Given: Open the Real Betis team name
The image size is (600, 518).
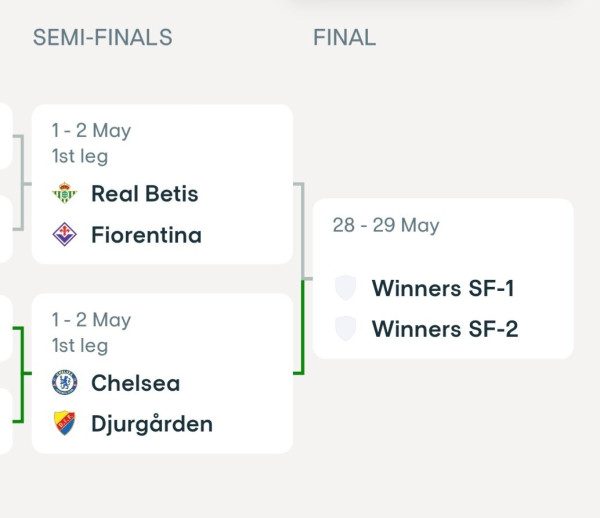Looking at the screenshot, I should point(145,194).
